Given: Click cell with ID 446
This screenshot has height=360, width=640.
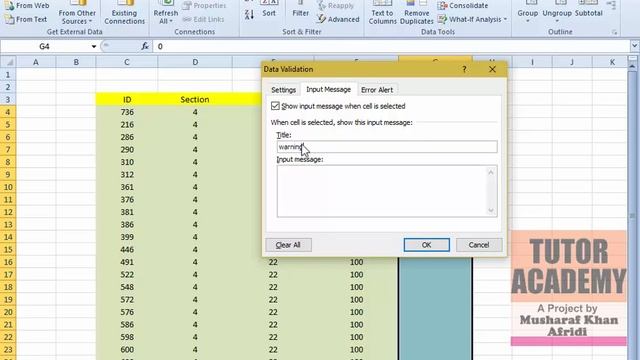Looking at the screenshot, I should click(127, 250).
